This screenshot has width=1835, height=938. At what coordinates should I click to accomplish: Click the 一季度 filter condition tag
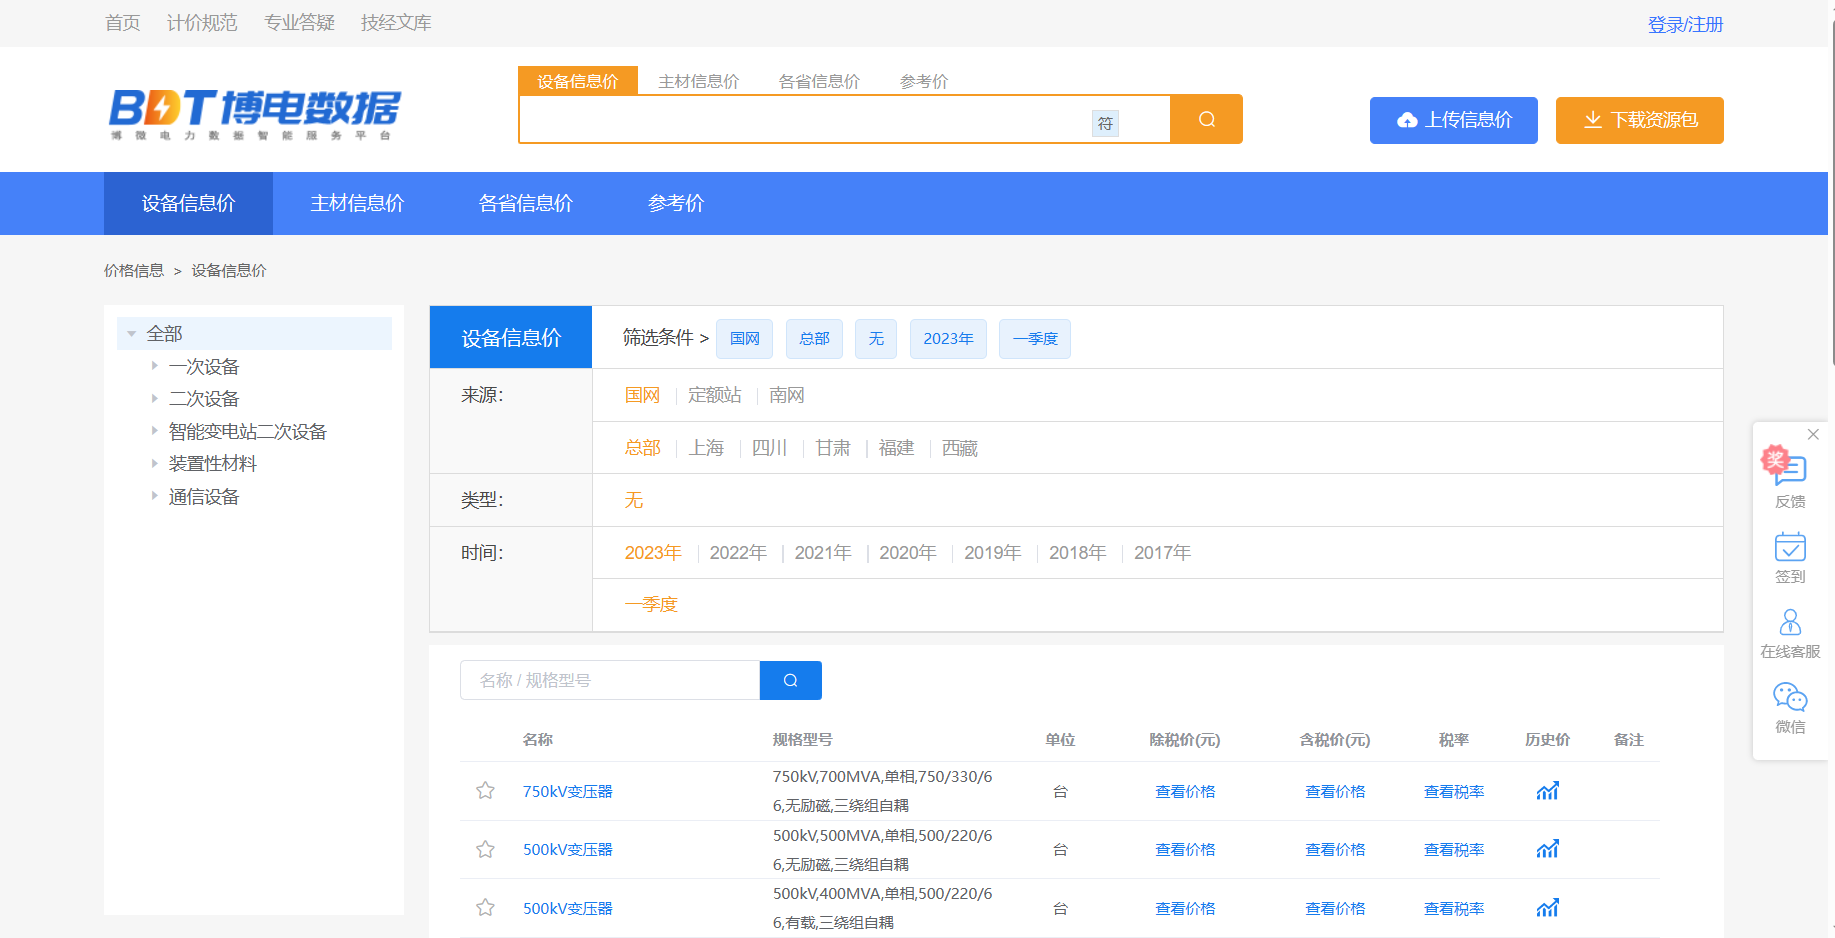click(1035, 339)
